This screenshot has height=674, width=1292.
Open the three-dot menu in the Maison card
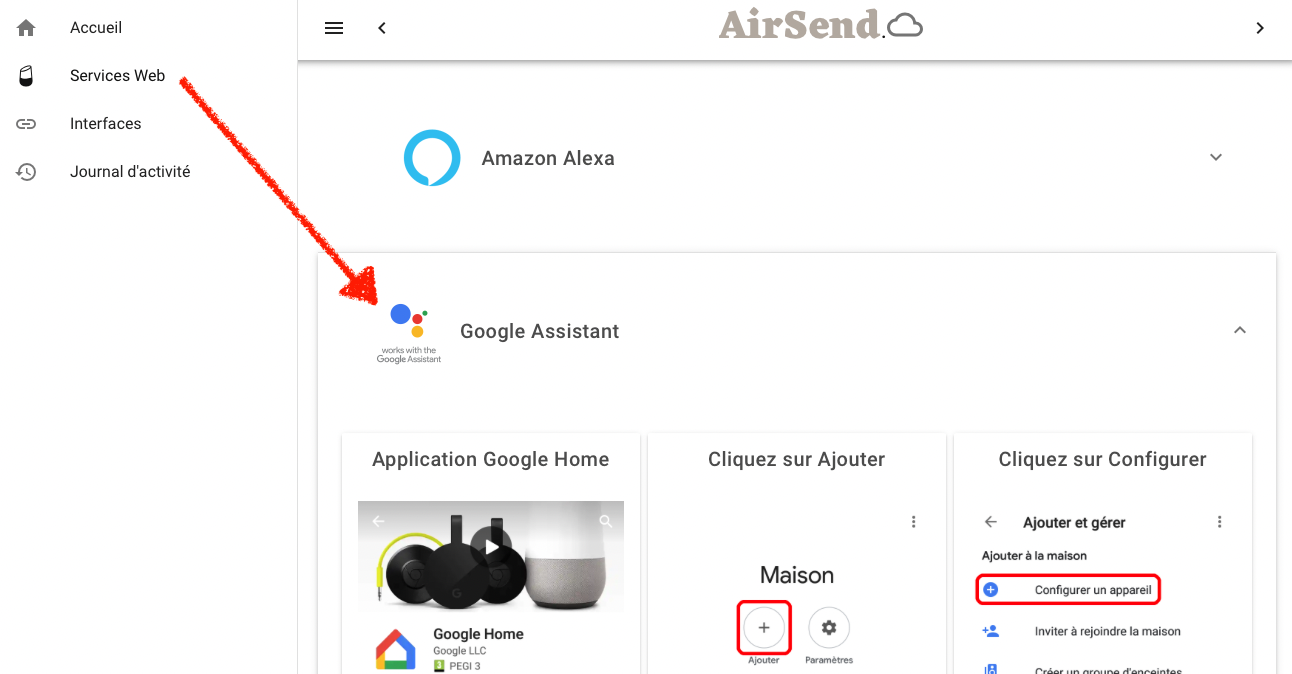tap(913, 521)
